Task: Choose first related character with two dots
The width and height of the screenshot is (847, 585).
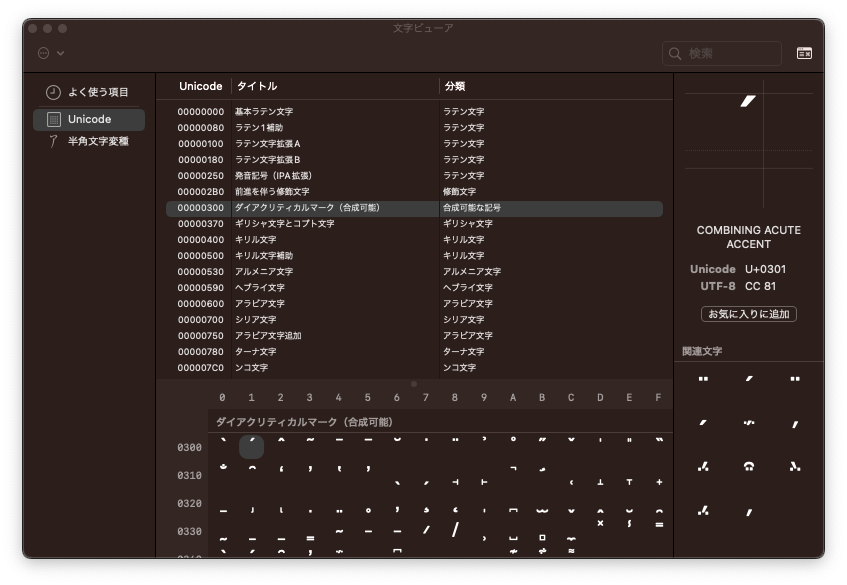Action: click(x=703, y=379)
